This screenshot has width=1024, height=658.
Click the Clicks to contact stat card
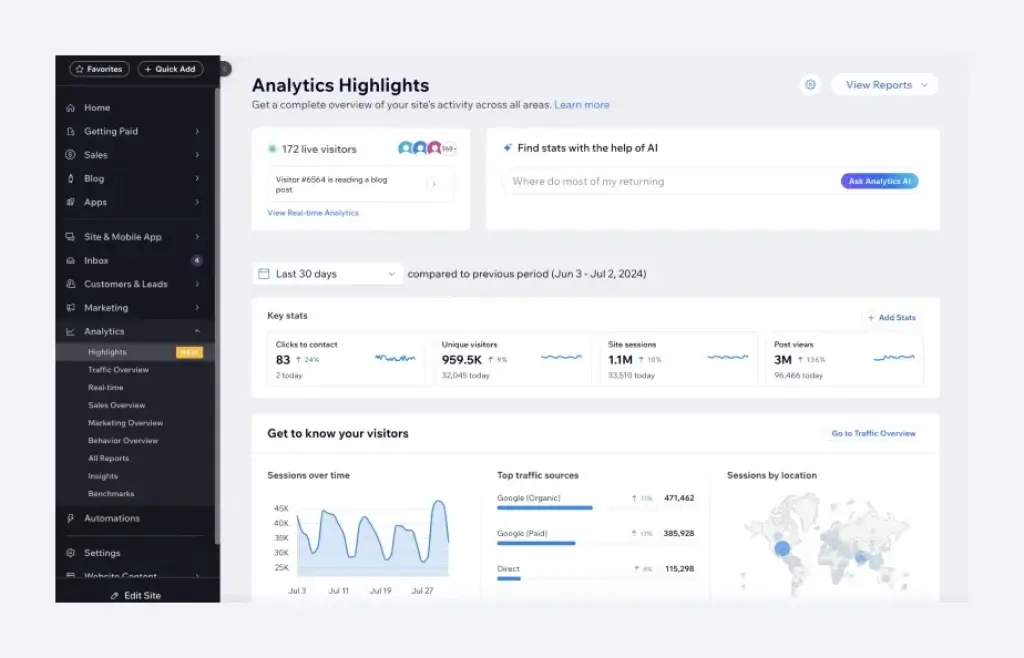coord(345,359)
